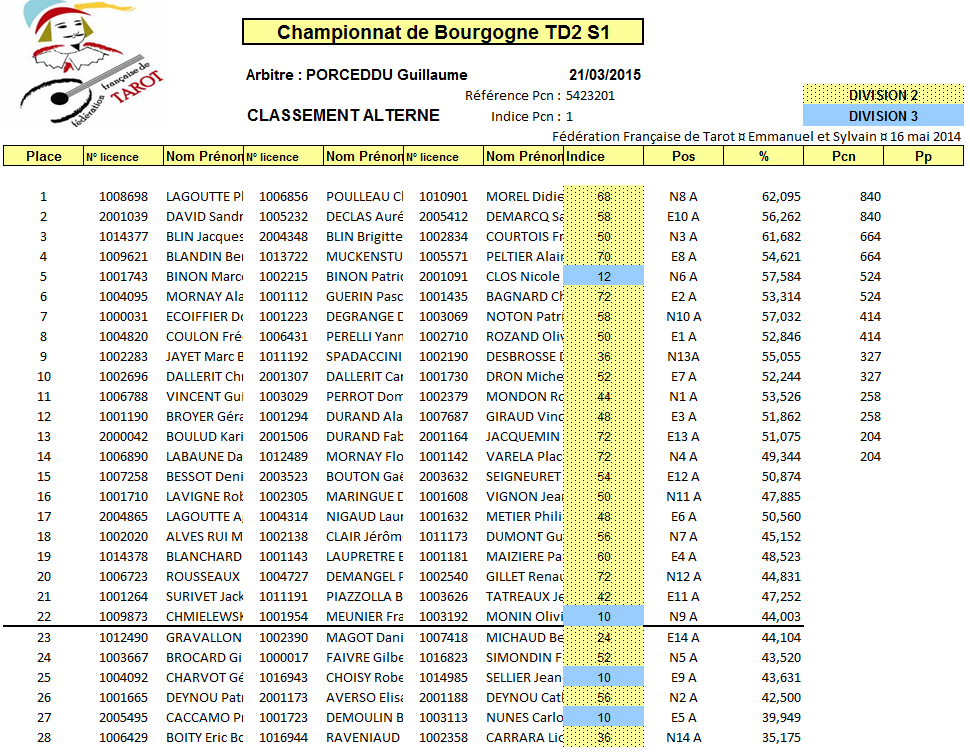
Task: Click the date 21/03/2015
Action: (605, 75)
